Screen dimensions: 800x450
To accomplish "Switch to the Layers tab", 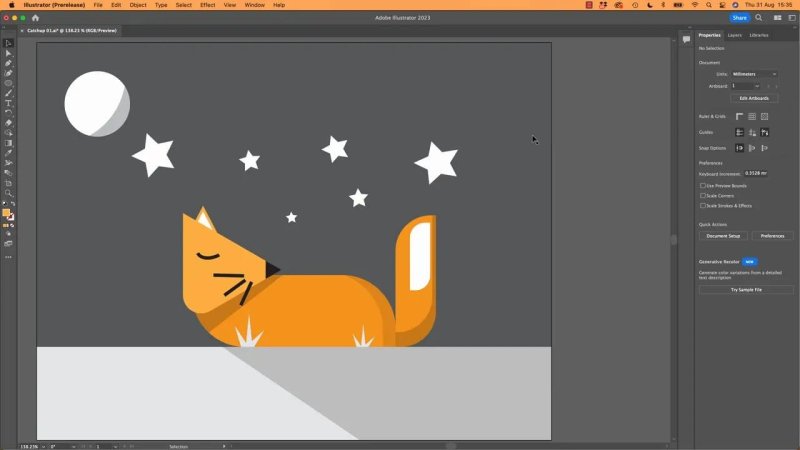I will [735, 35].
